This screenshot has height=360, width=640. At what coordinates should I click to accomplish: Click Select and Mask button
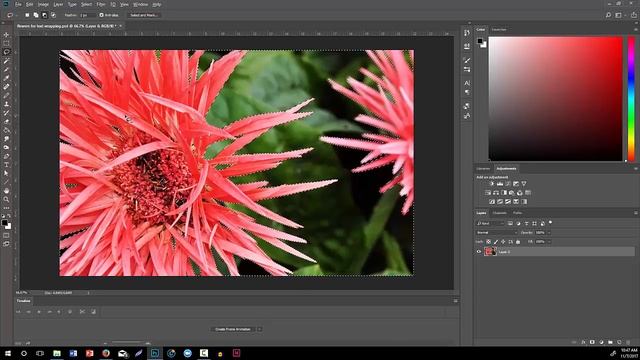pos(144,15)
